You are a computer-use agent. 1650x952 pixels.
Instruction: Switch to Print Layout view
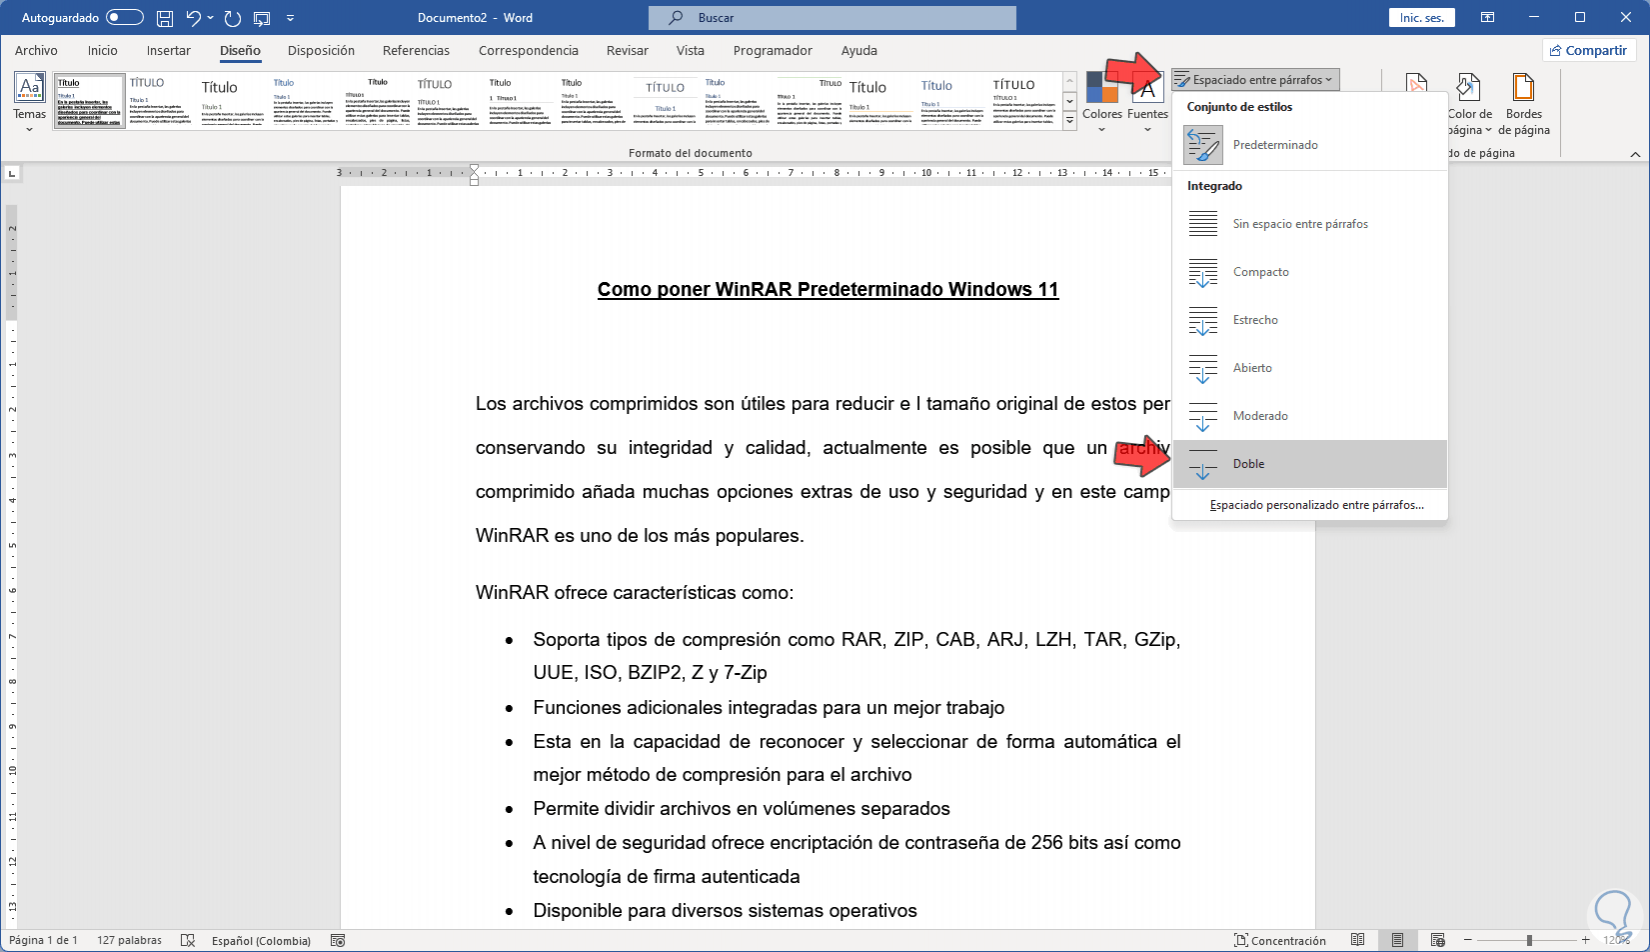point(1397,940)
